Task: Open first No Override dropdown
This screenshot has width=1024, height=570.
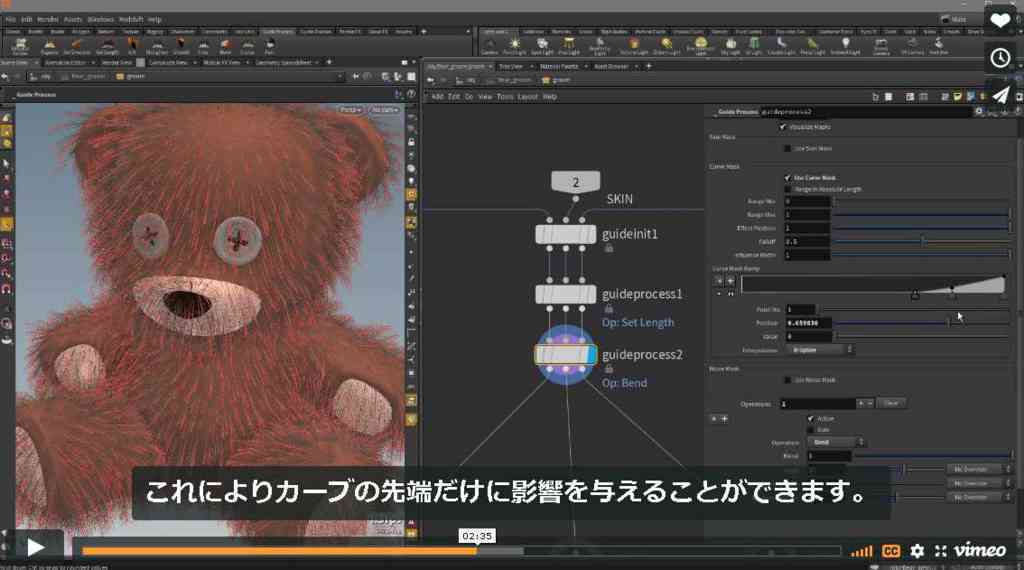Action: tap(978, 469)
